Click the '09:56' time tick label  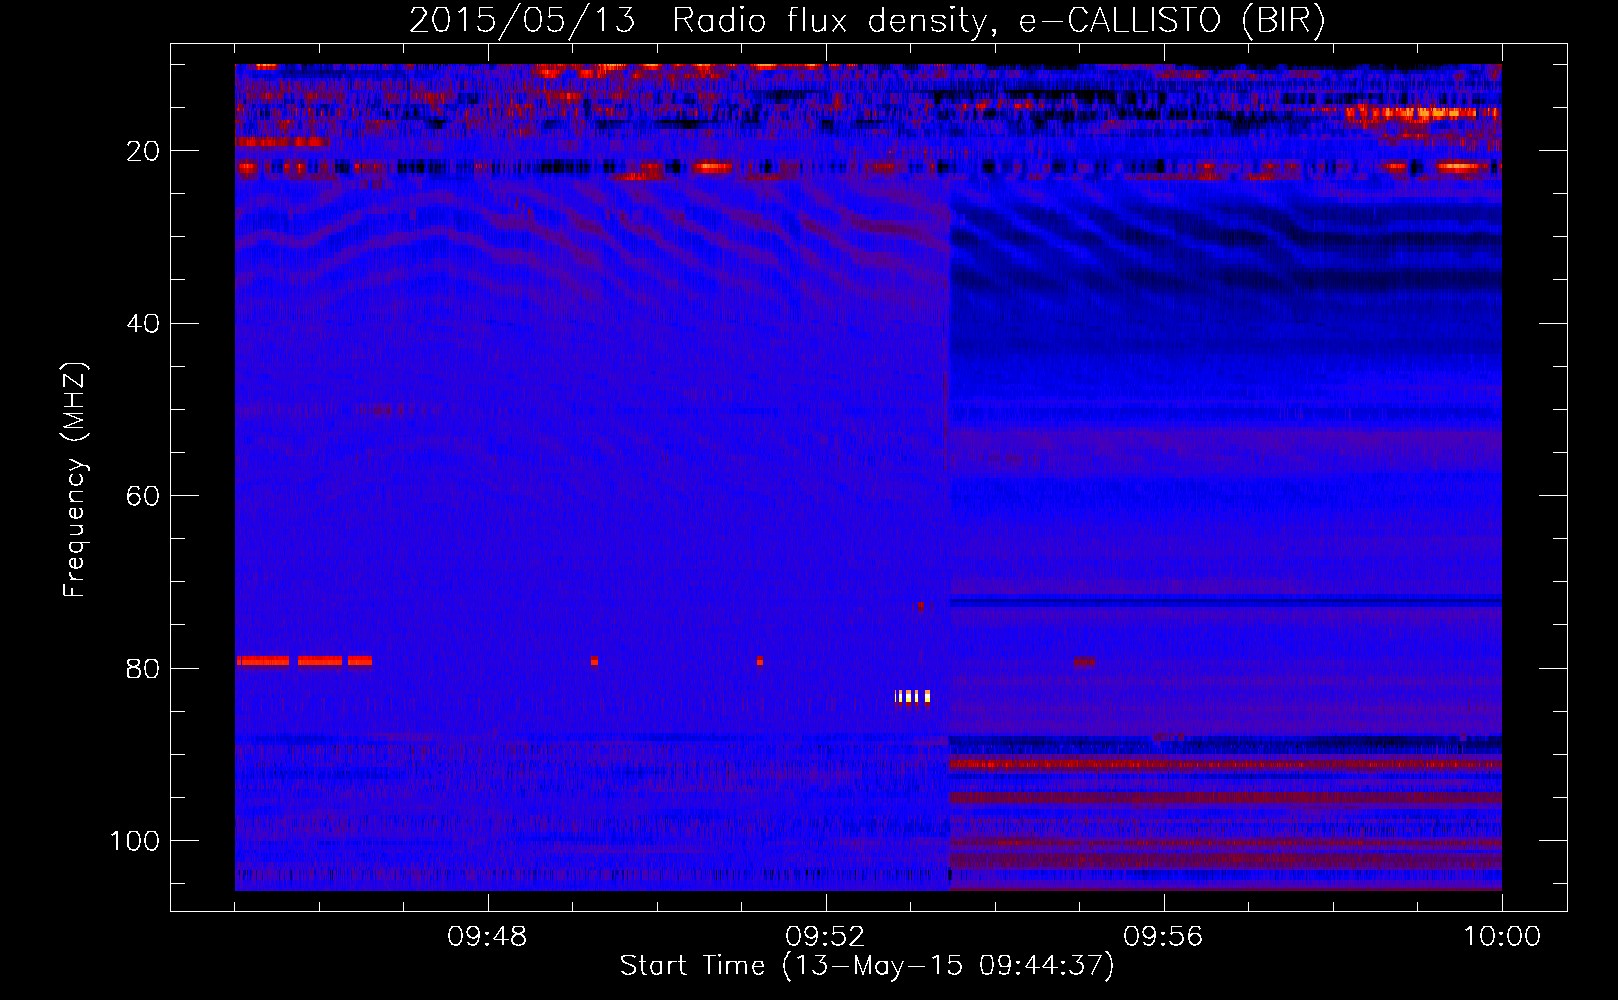tap(1163, 937)
